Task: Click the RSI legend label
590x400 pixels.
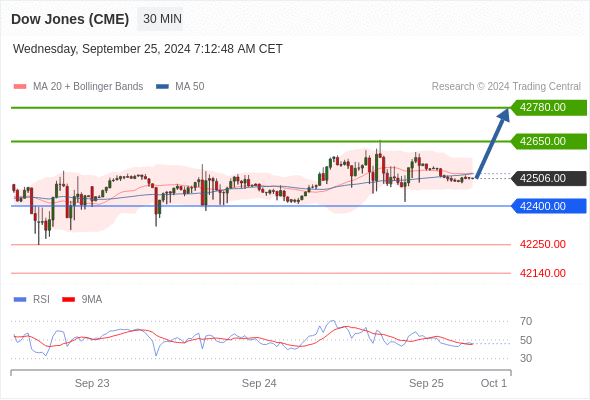Action: click(41, 300)
